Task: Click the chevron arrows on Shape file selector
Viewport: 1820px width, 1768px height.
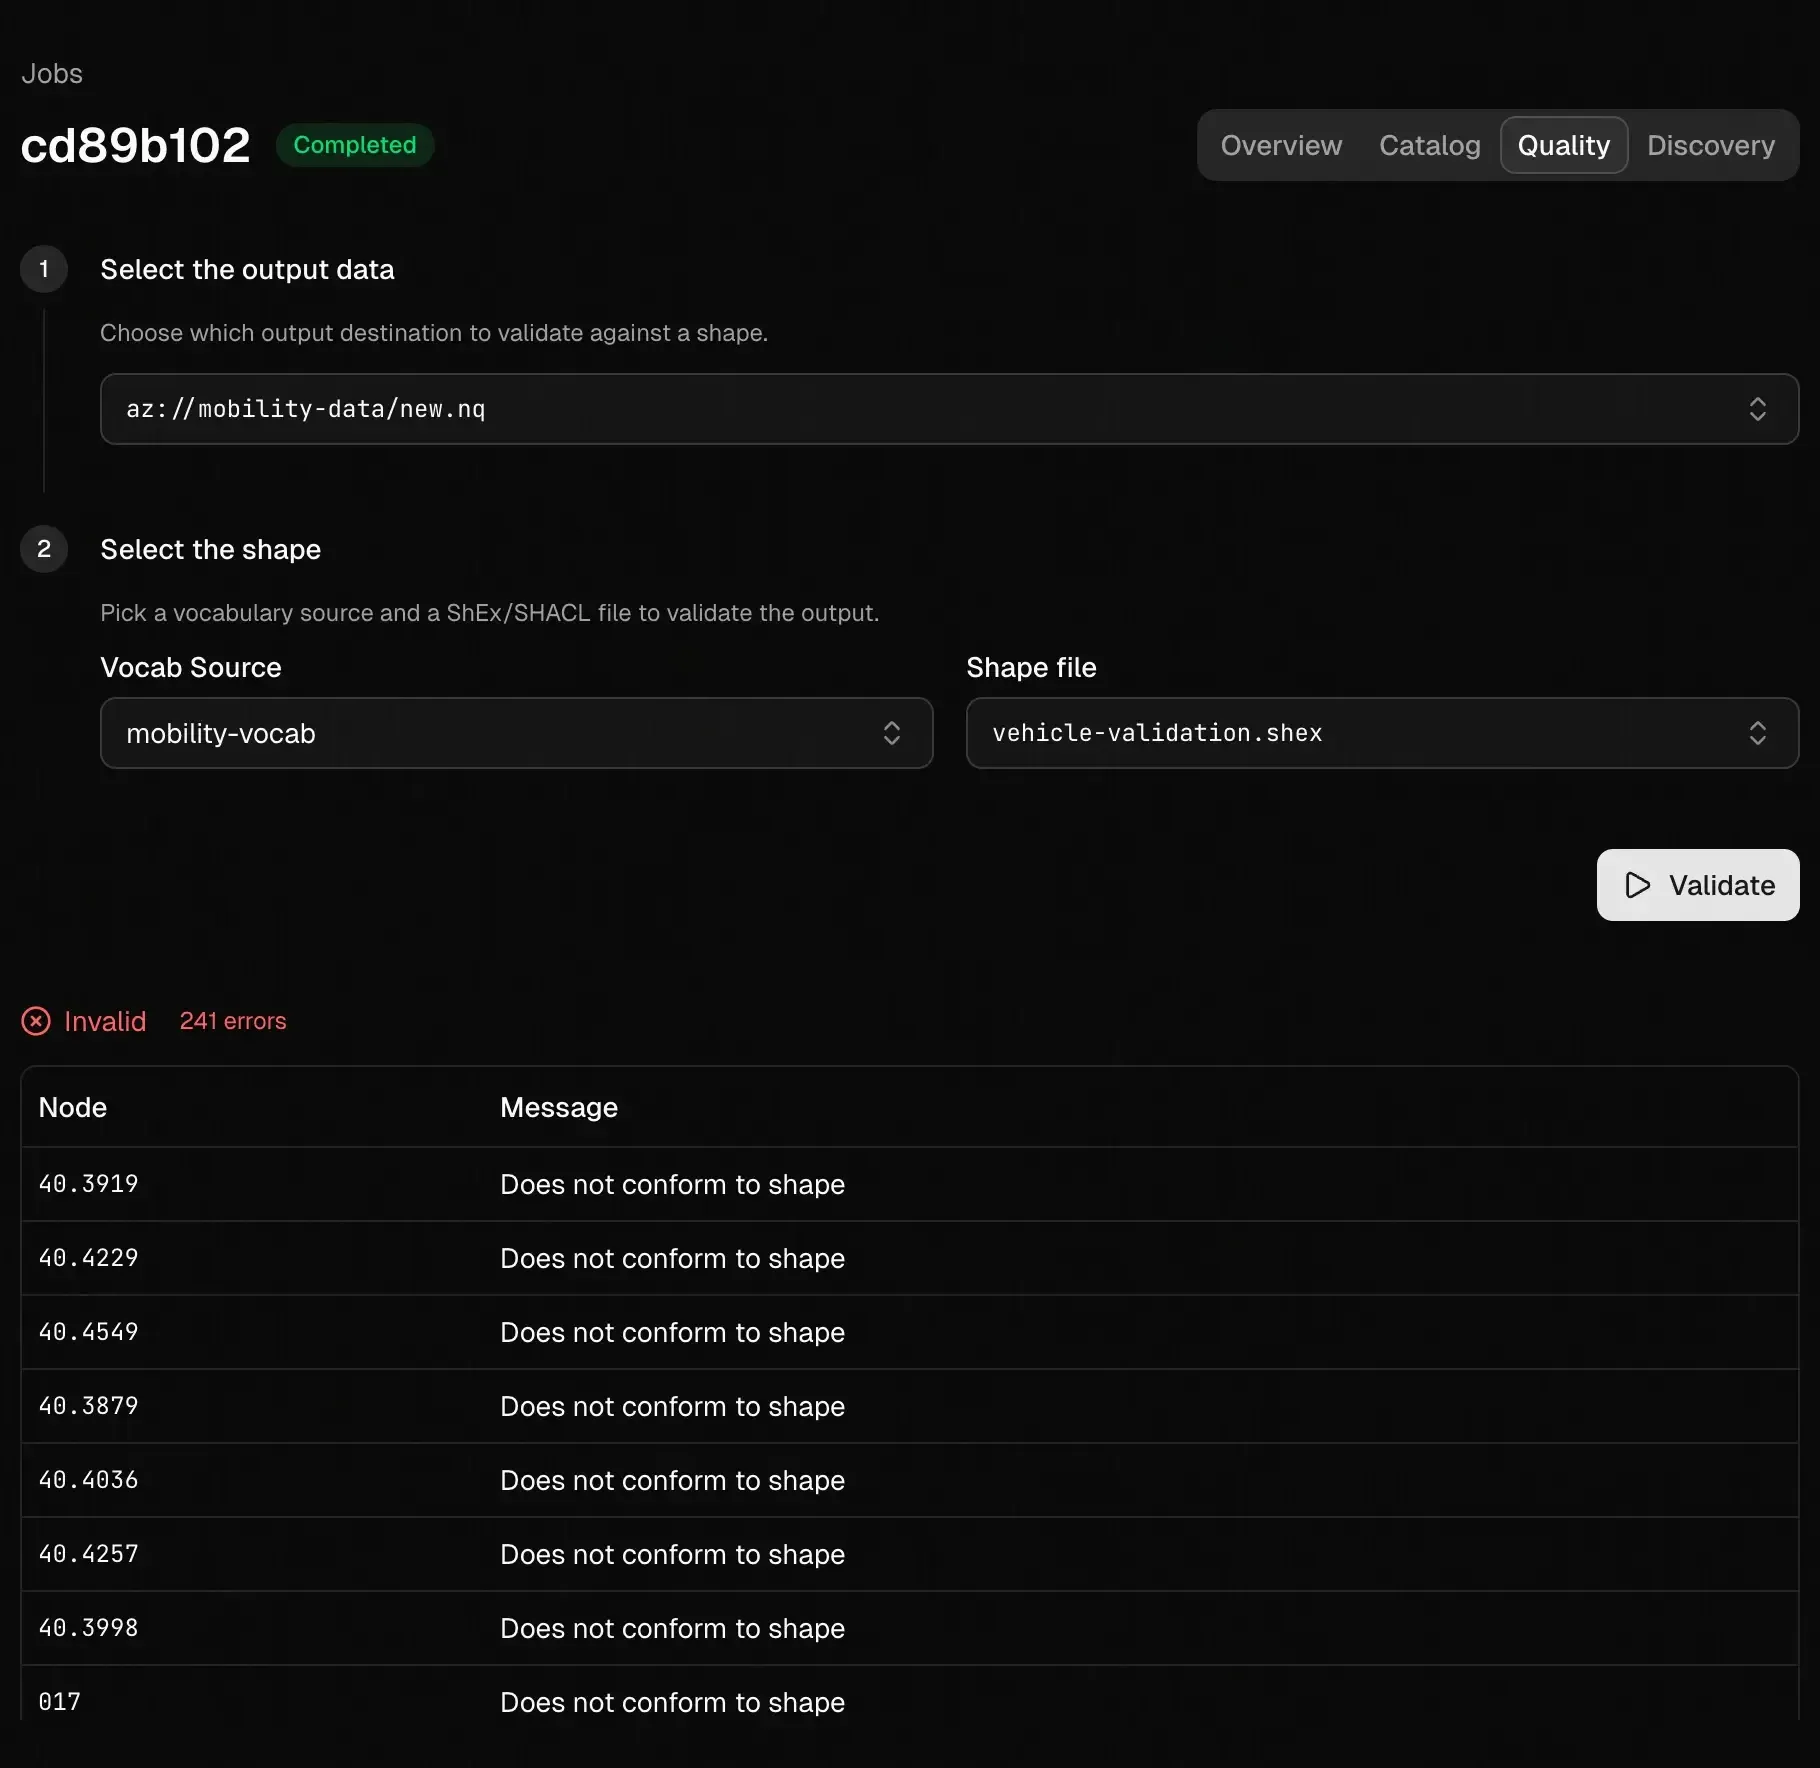Action: 1757,733
